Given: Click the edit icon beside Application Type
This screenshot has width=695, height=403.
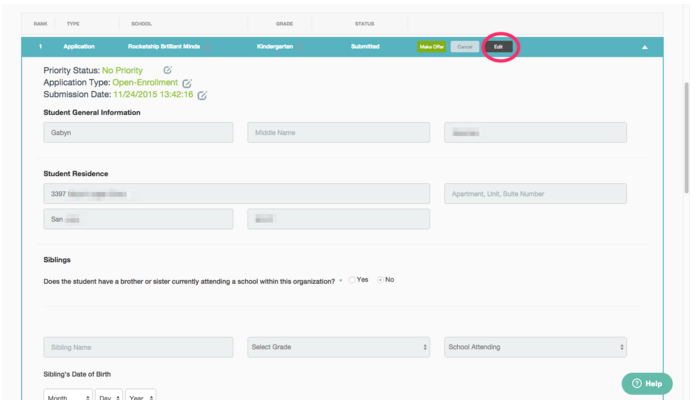Looking at the screenshot, I should pos(187,83).
